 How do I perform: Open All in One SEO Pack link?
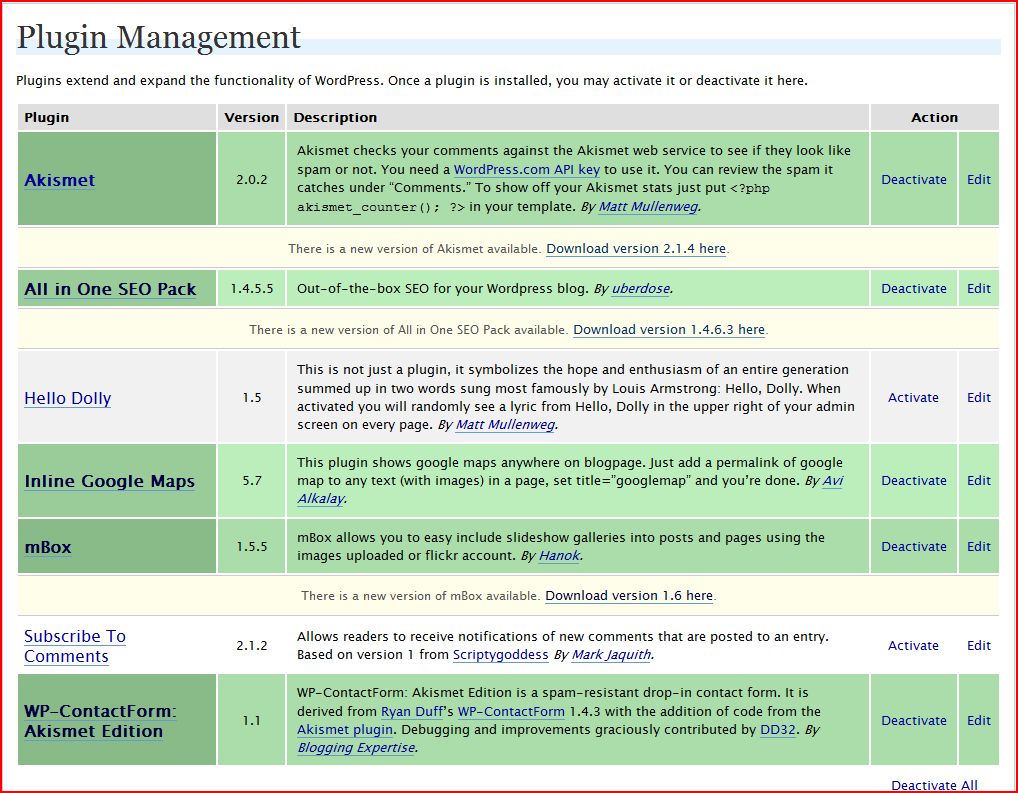point(110,289)
